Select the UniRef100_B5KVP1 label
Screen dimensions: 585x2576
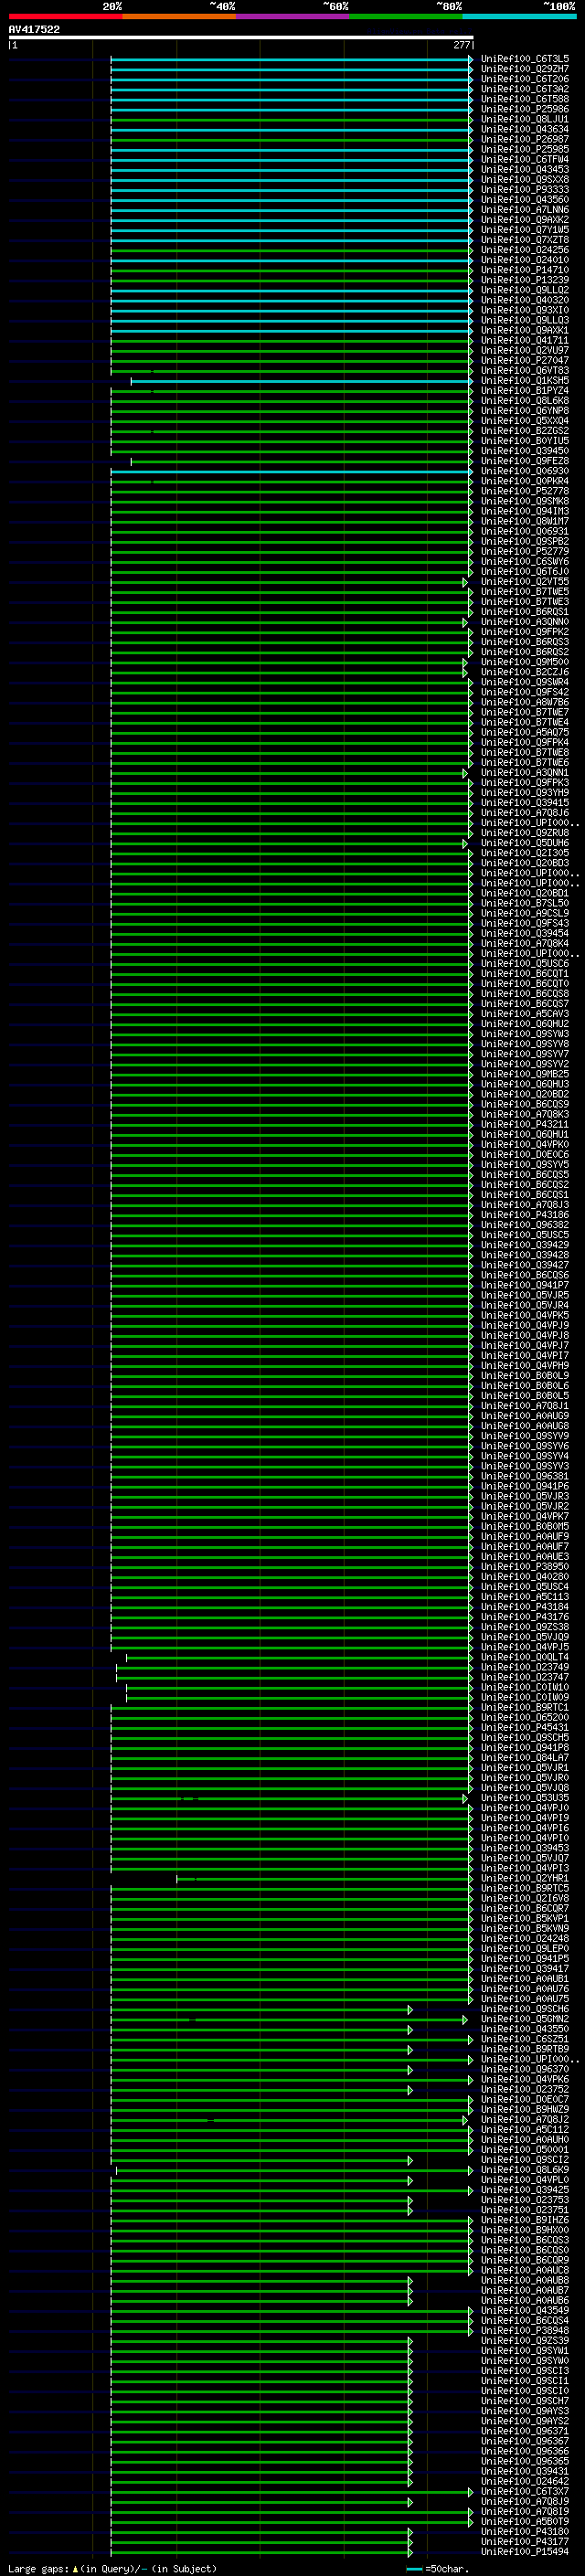point(525,1918)
